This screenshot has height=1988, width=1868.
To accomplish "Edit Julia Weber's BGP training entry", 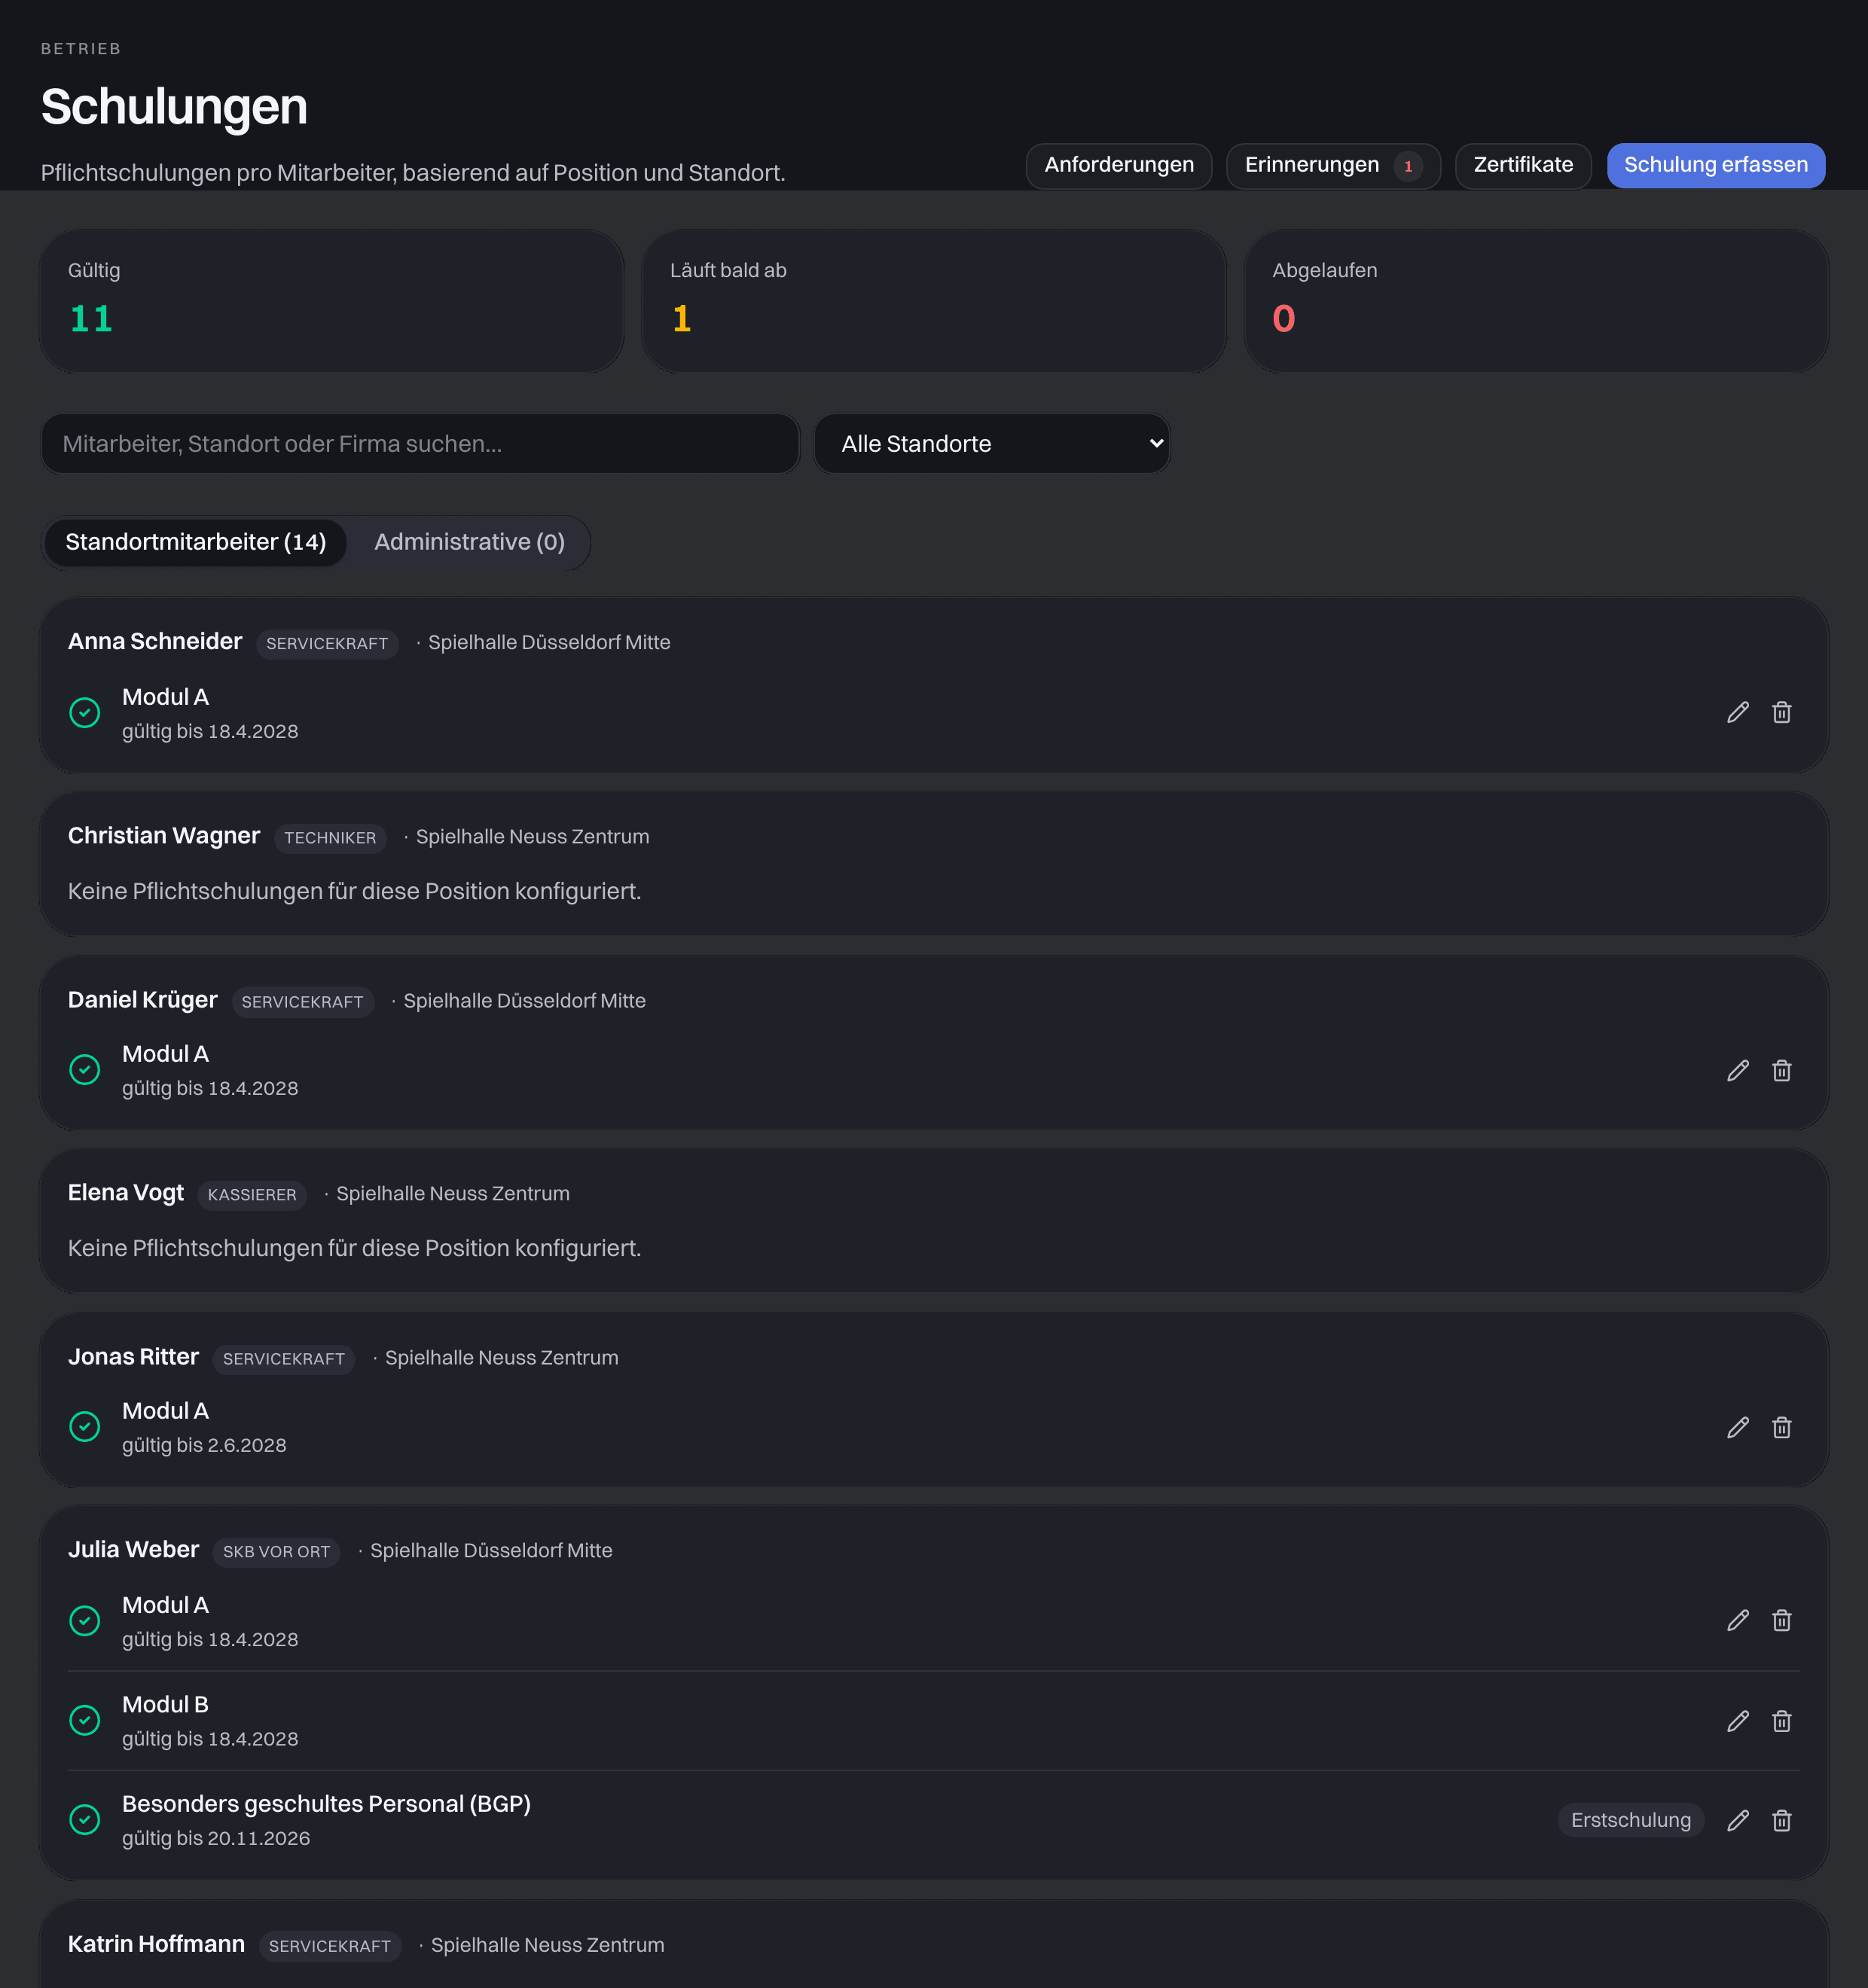I will pyautogui.click(x=1738, y=1820).
